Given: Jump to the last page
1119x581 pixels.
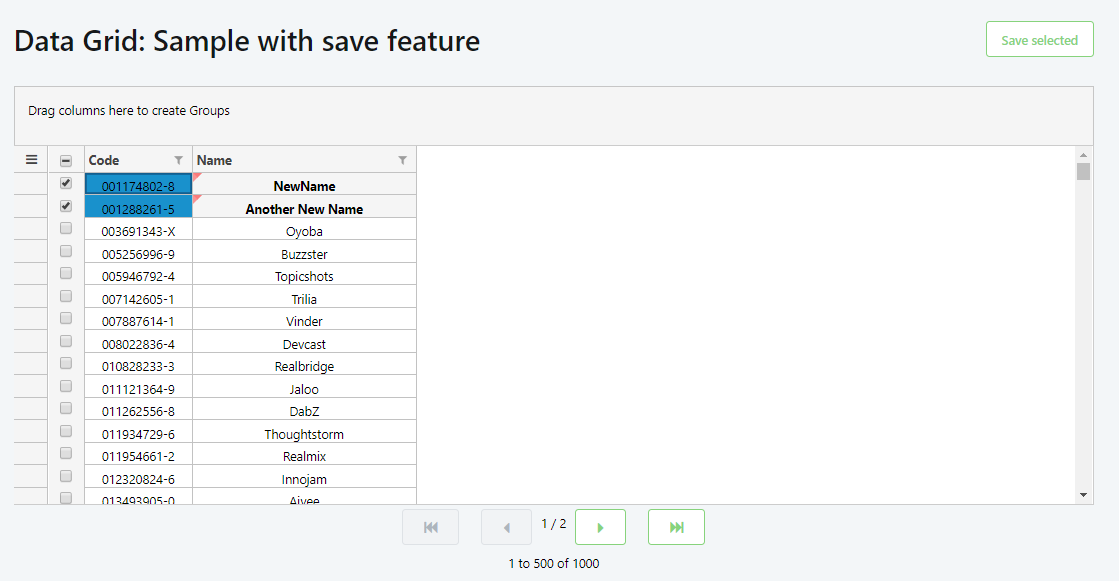Looking at the screenshot, I should pos(676,527).
